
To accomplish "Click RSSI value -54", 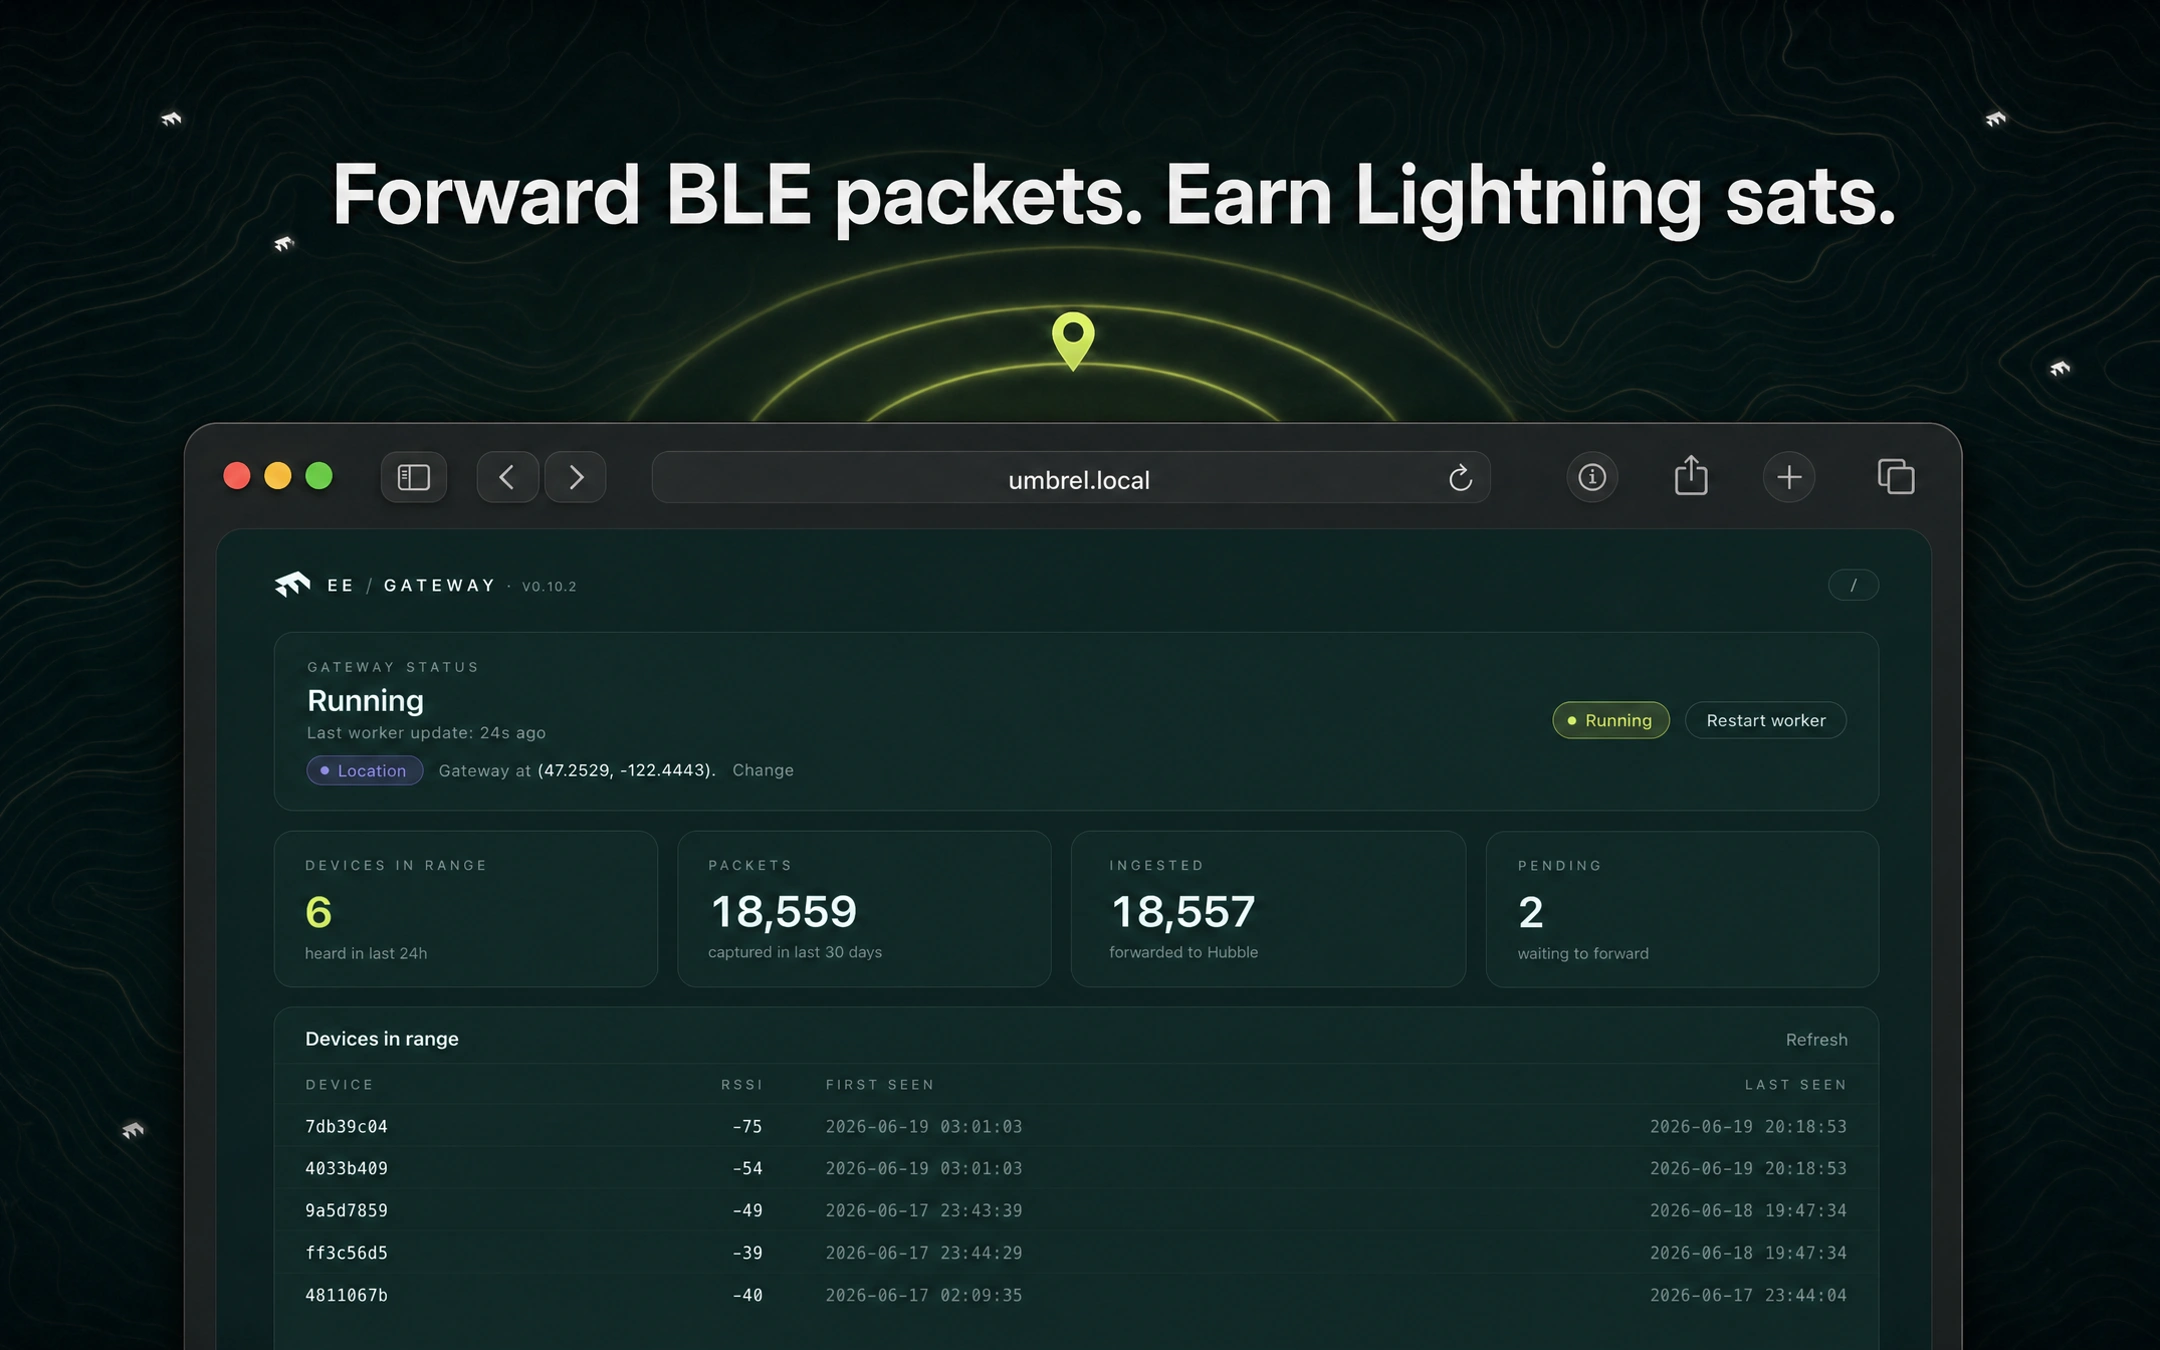I will click(x=747, y=1168).
